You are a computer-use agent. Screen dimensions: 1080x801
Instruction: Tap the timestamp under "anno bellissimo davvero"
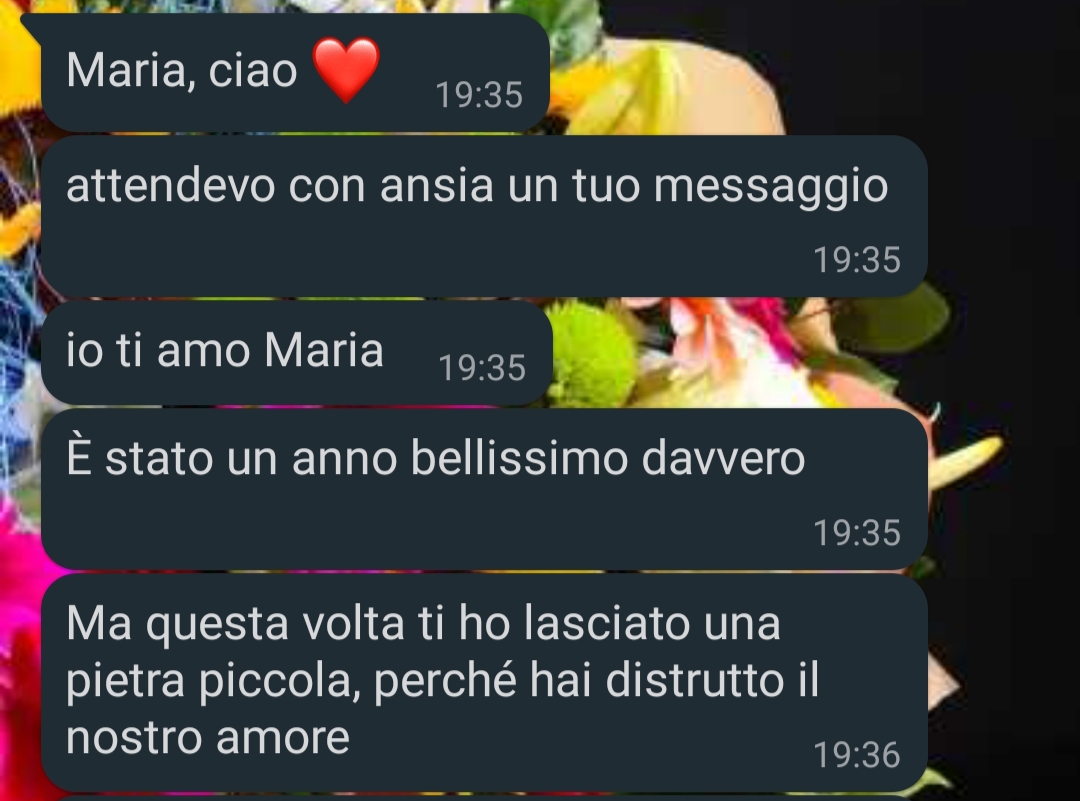(x=857, y=533)
